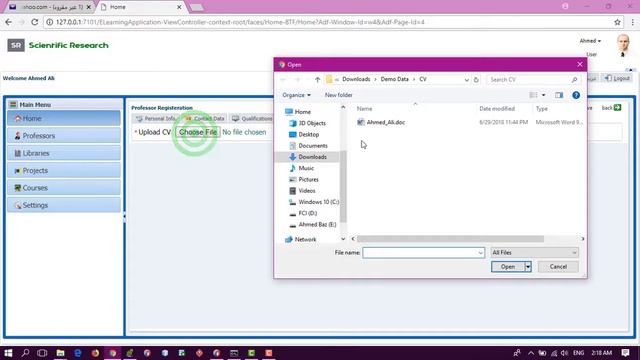The width and height of the screenshot is (640, 360).
Task: Click the horizontal scrollbar in file list
Action: click(x=450, y=239)
